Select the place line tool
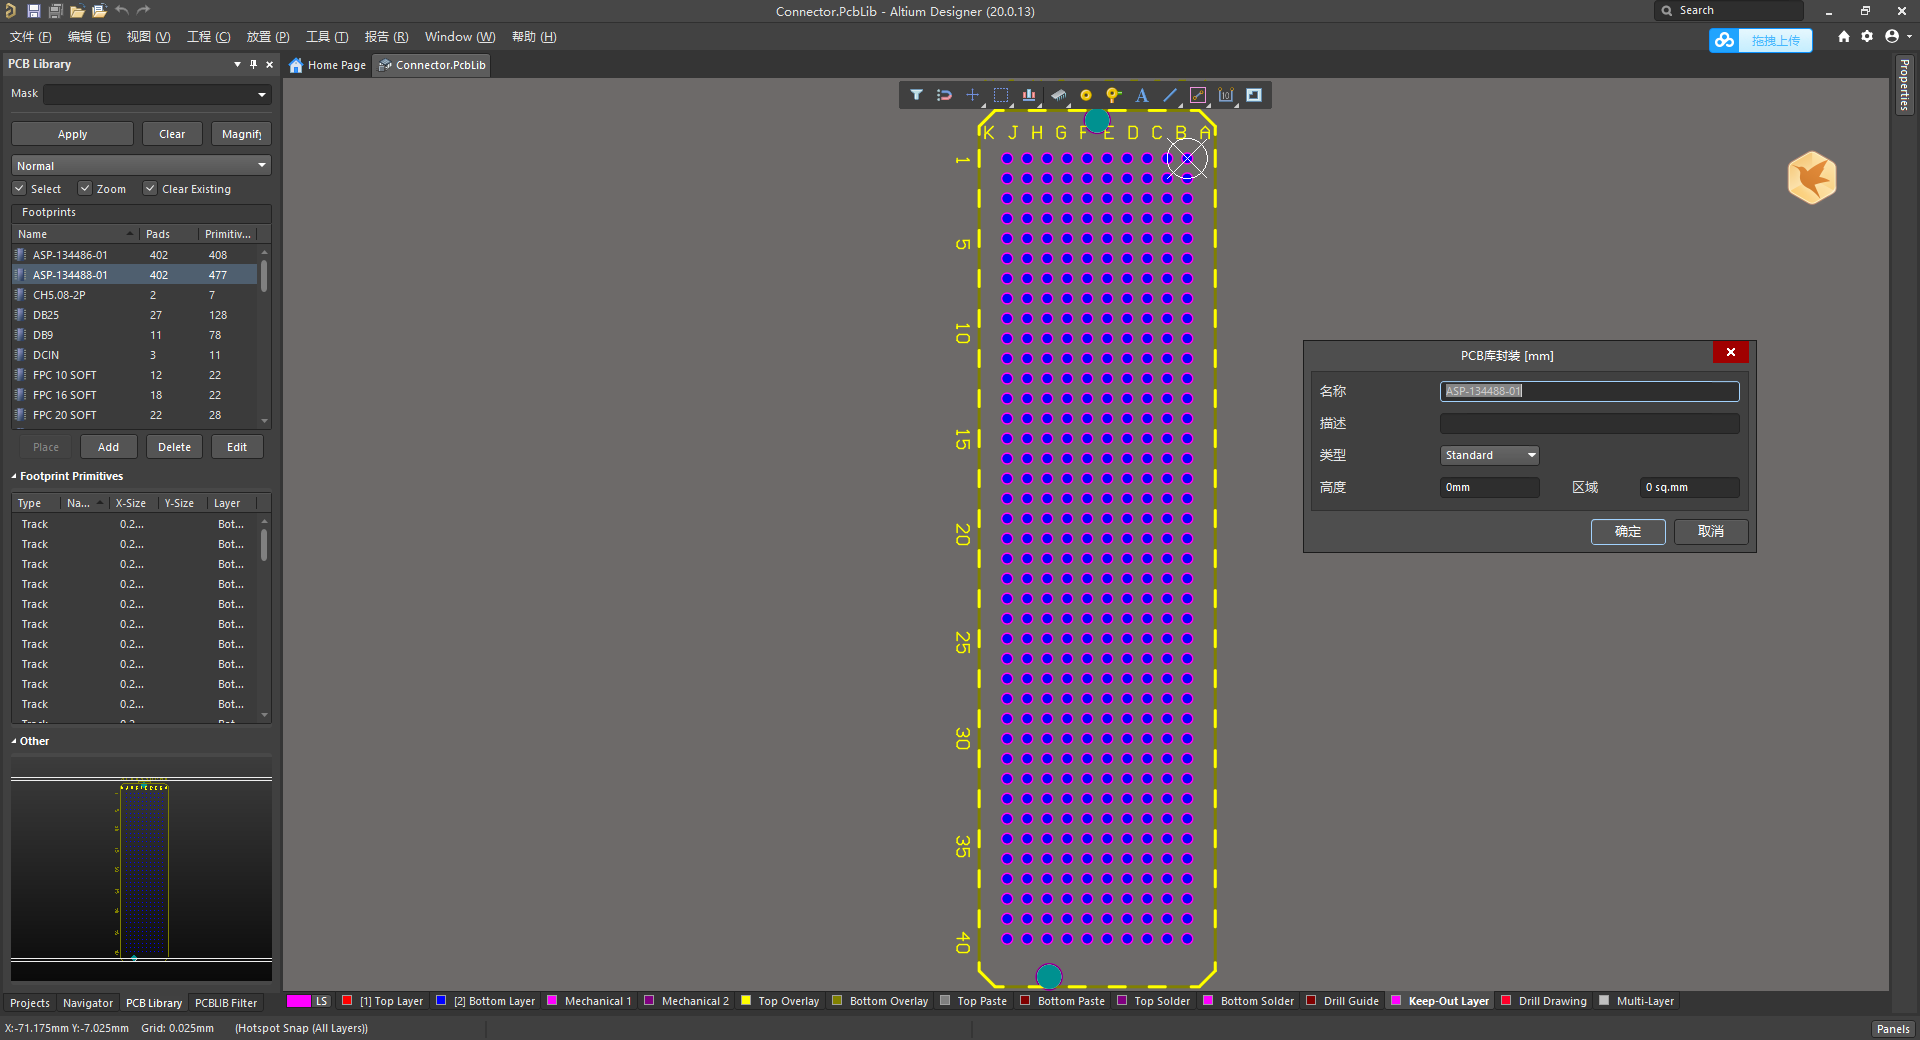 pyautogui.click(x=1170, y=95)
